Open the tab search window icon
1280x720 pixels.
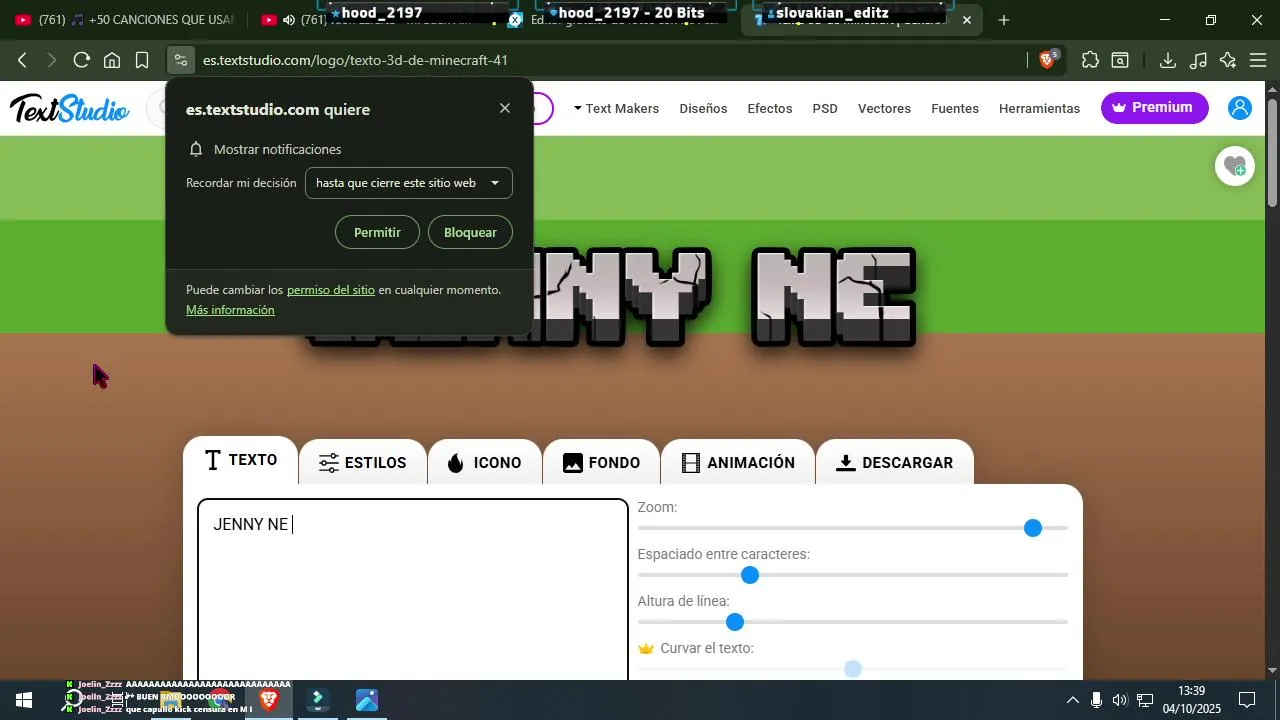(x=1120, y=60)
